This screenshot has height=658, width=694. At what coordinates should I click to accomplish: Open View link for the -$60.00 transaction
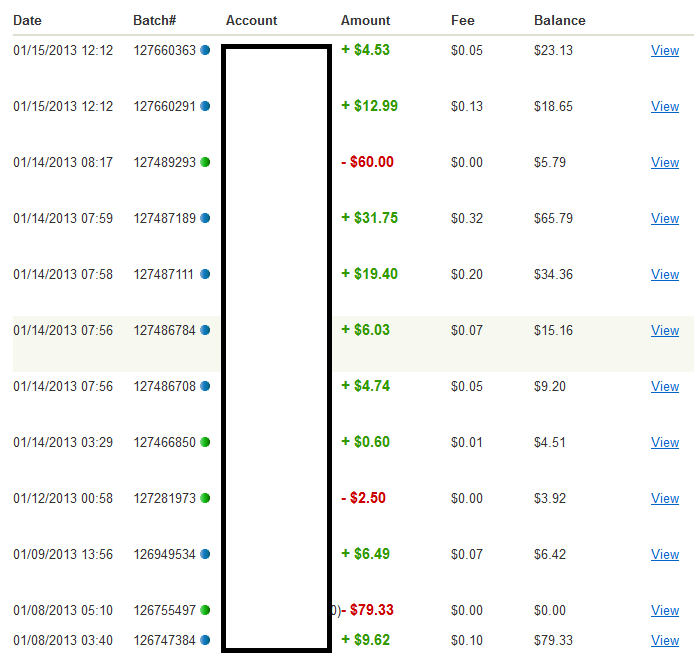click(664, 162)
